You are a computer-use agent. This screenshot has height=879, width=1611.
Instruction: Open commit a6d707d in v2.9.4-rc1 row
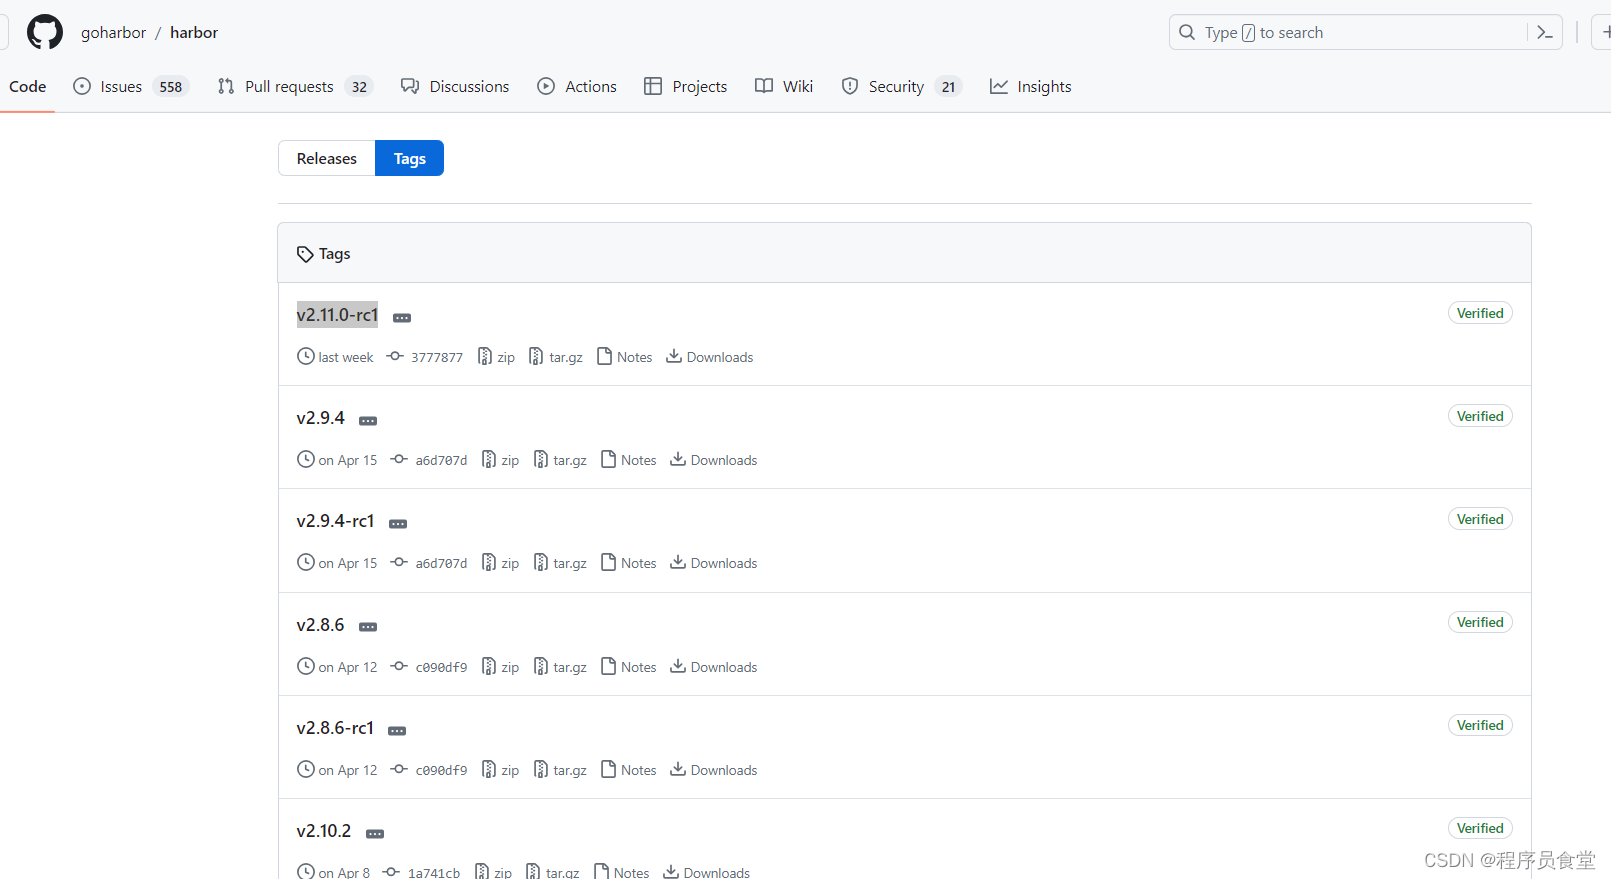click(x=429, y=563)
